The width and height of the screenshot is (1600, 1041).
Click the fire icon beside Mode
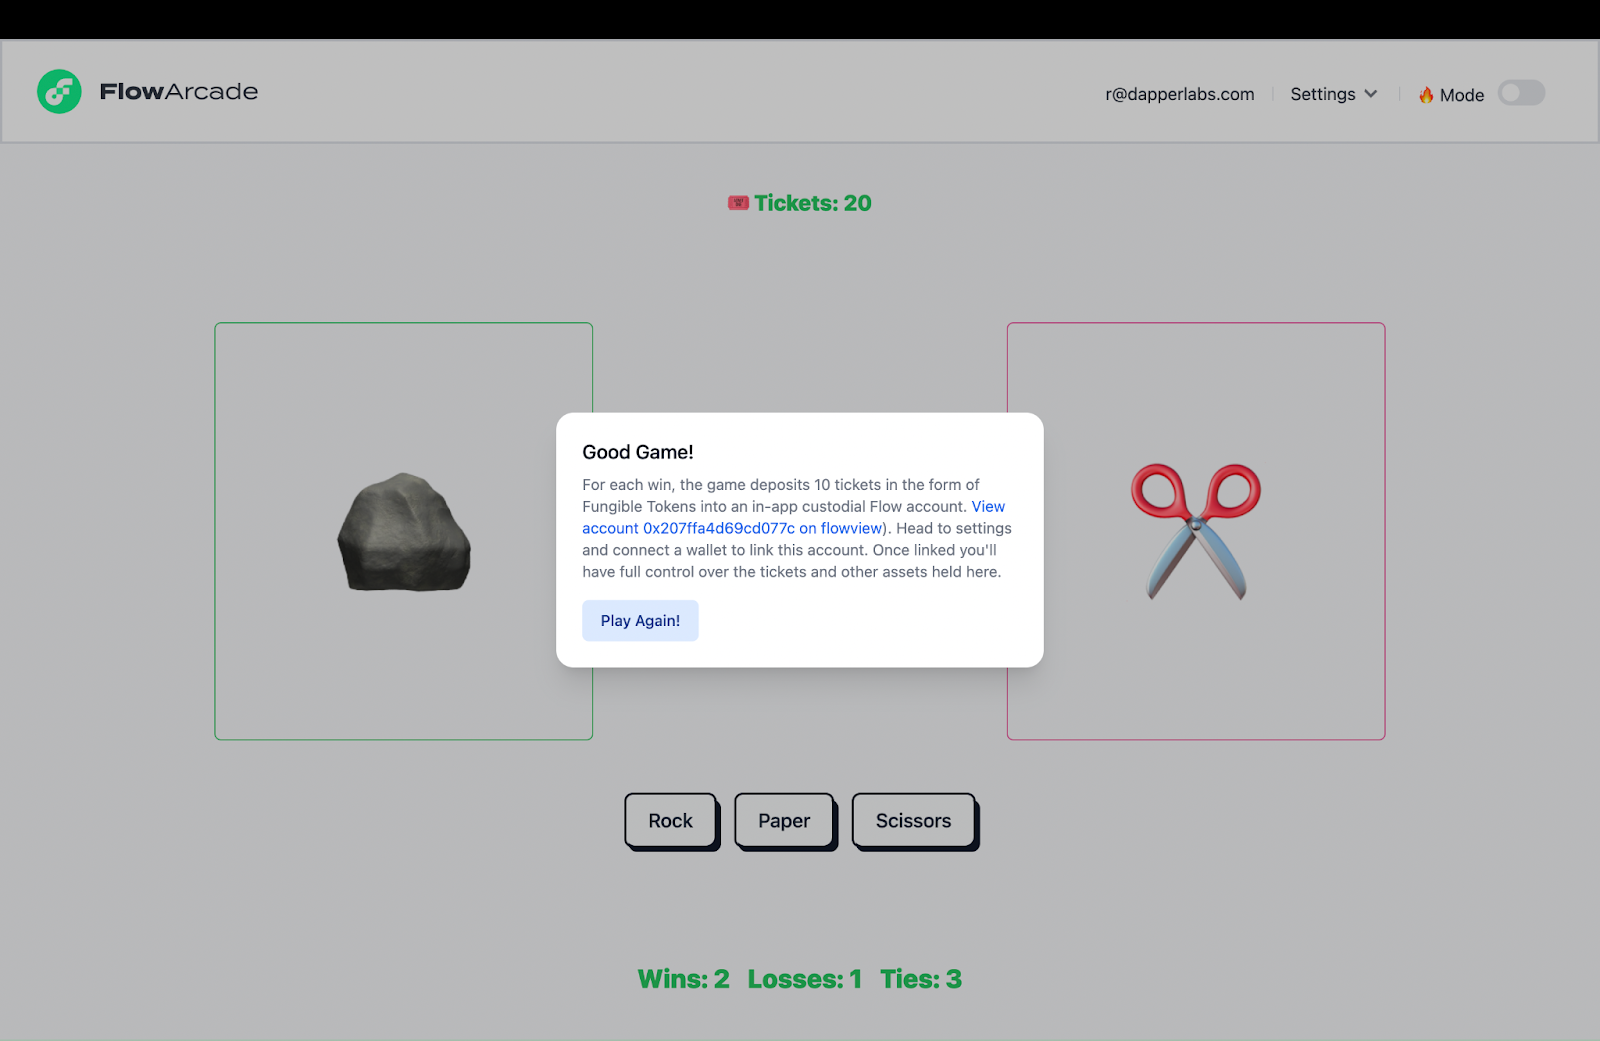click(x=1426, y=95)
